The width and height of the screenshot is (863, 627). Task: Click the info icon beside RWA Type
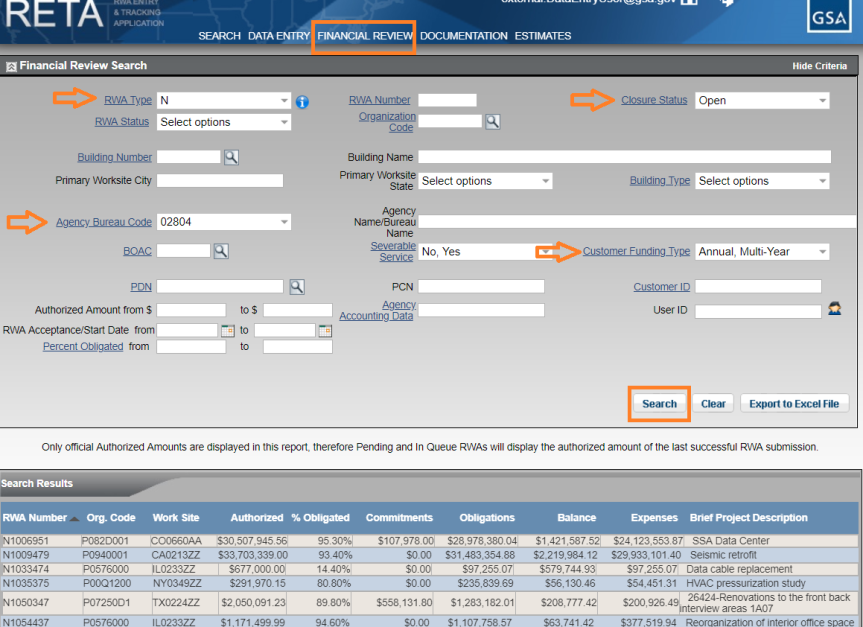tap(302, 102)
